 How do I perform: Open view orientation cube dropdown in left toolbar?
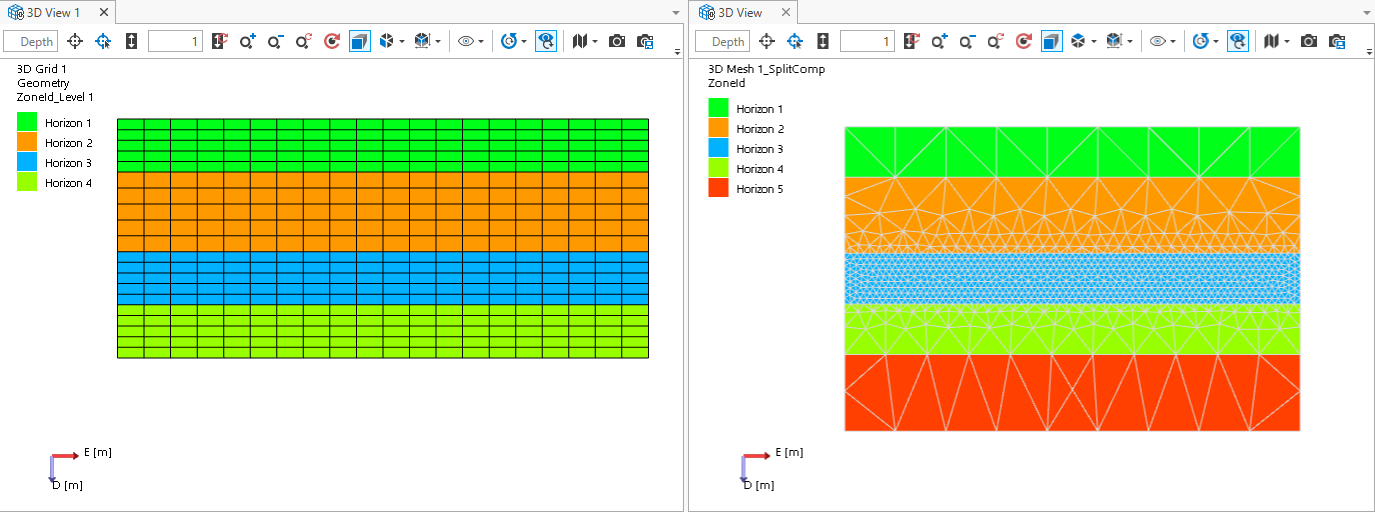click(x=392, y=41)
